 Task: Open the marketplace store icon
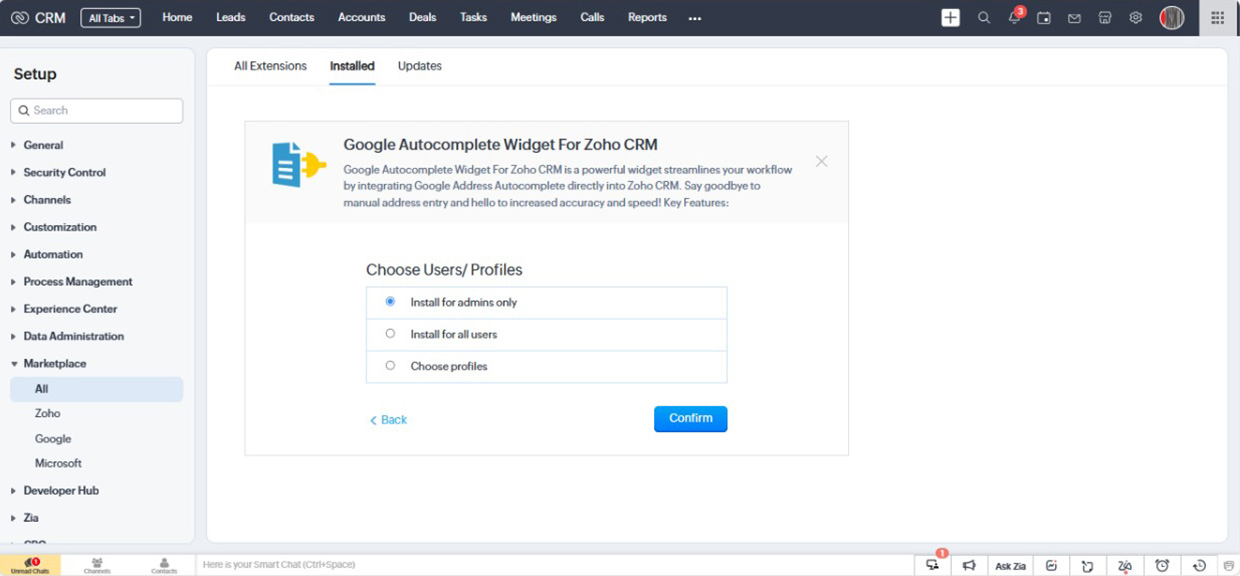pyautogui.click(x=1105, y=18)
